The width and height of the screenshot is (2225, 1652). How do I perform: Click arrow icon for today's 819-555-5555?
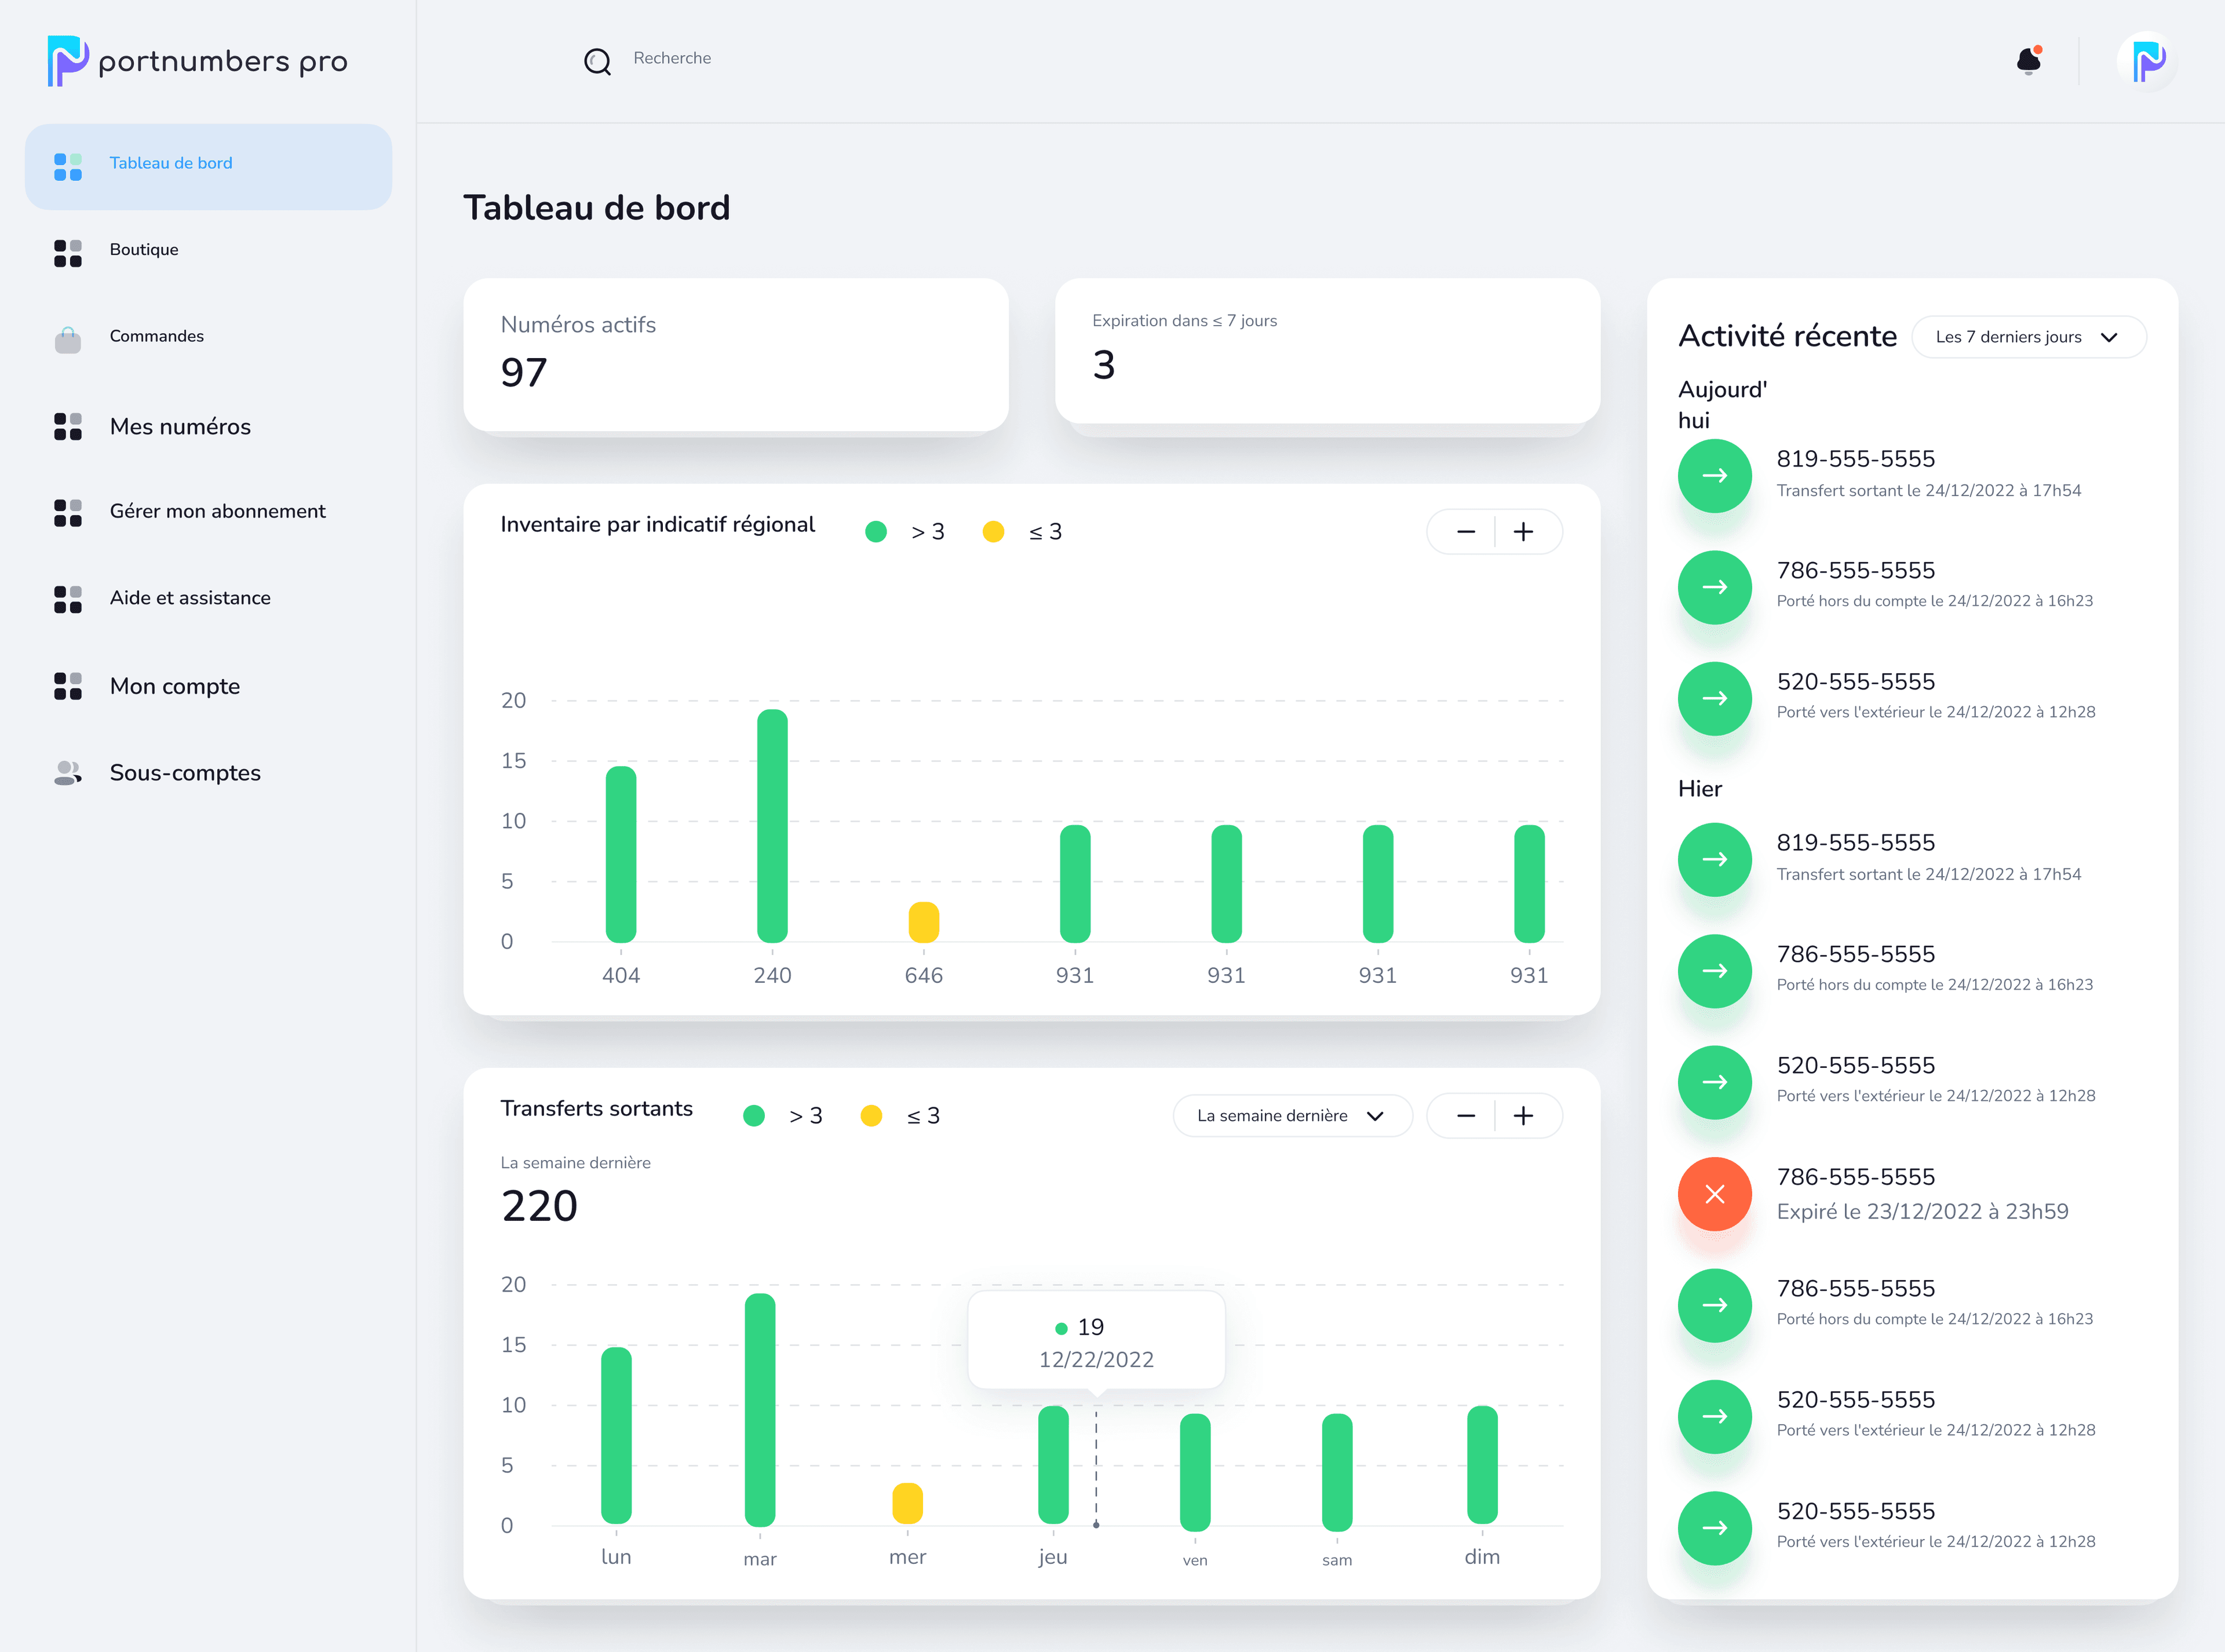point(1715,476)
